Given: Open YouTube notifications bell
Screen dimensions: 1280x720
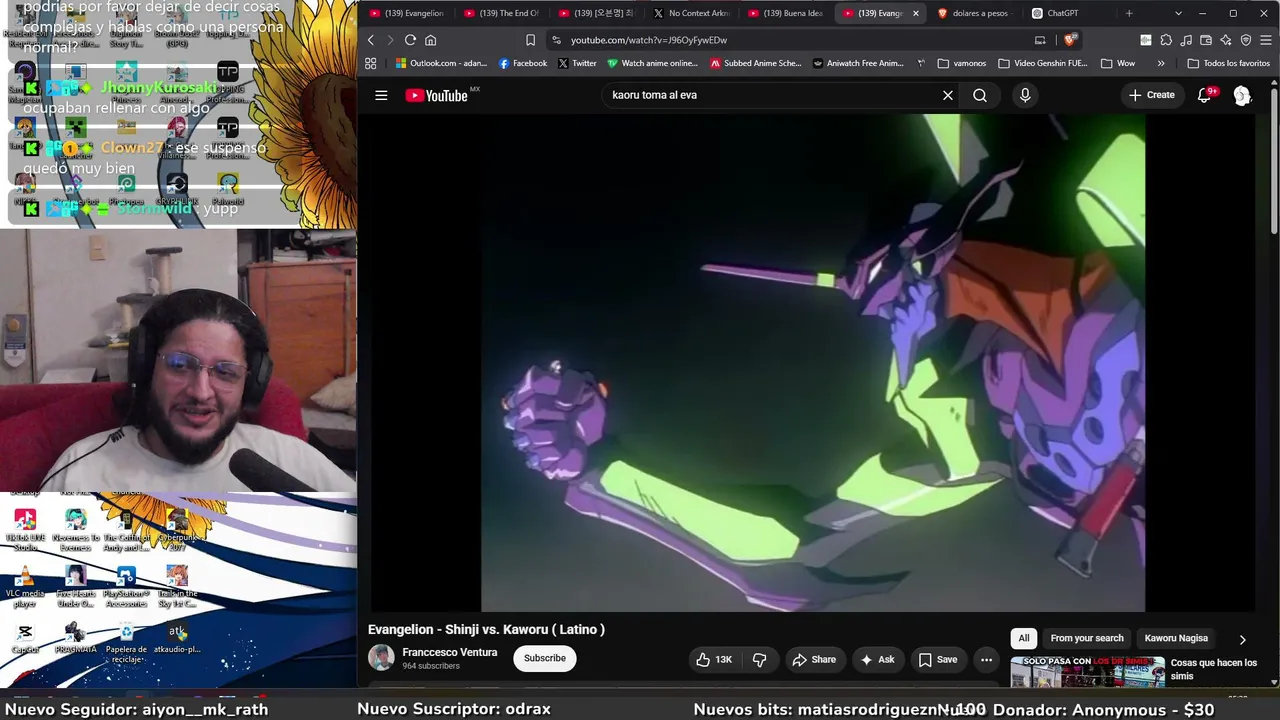Looking at the screenshot, I should pos(1206,95).
